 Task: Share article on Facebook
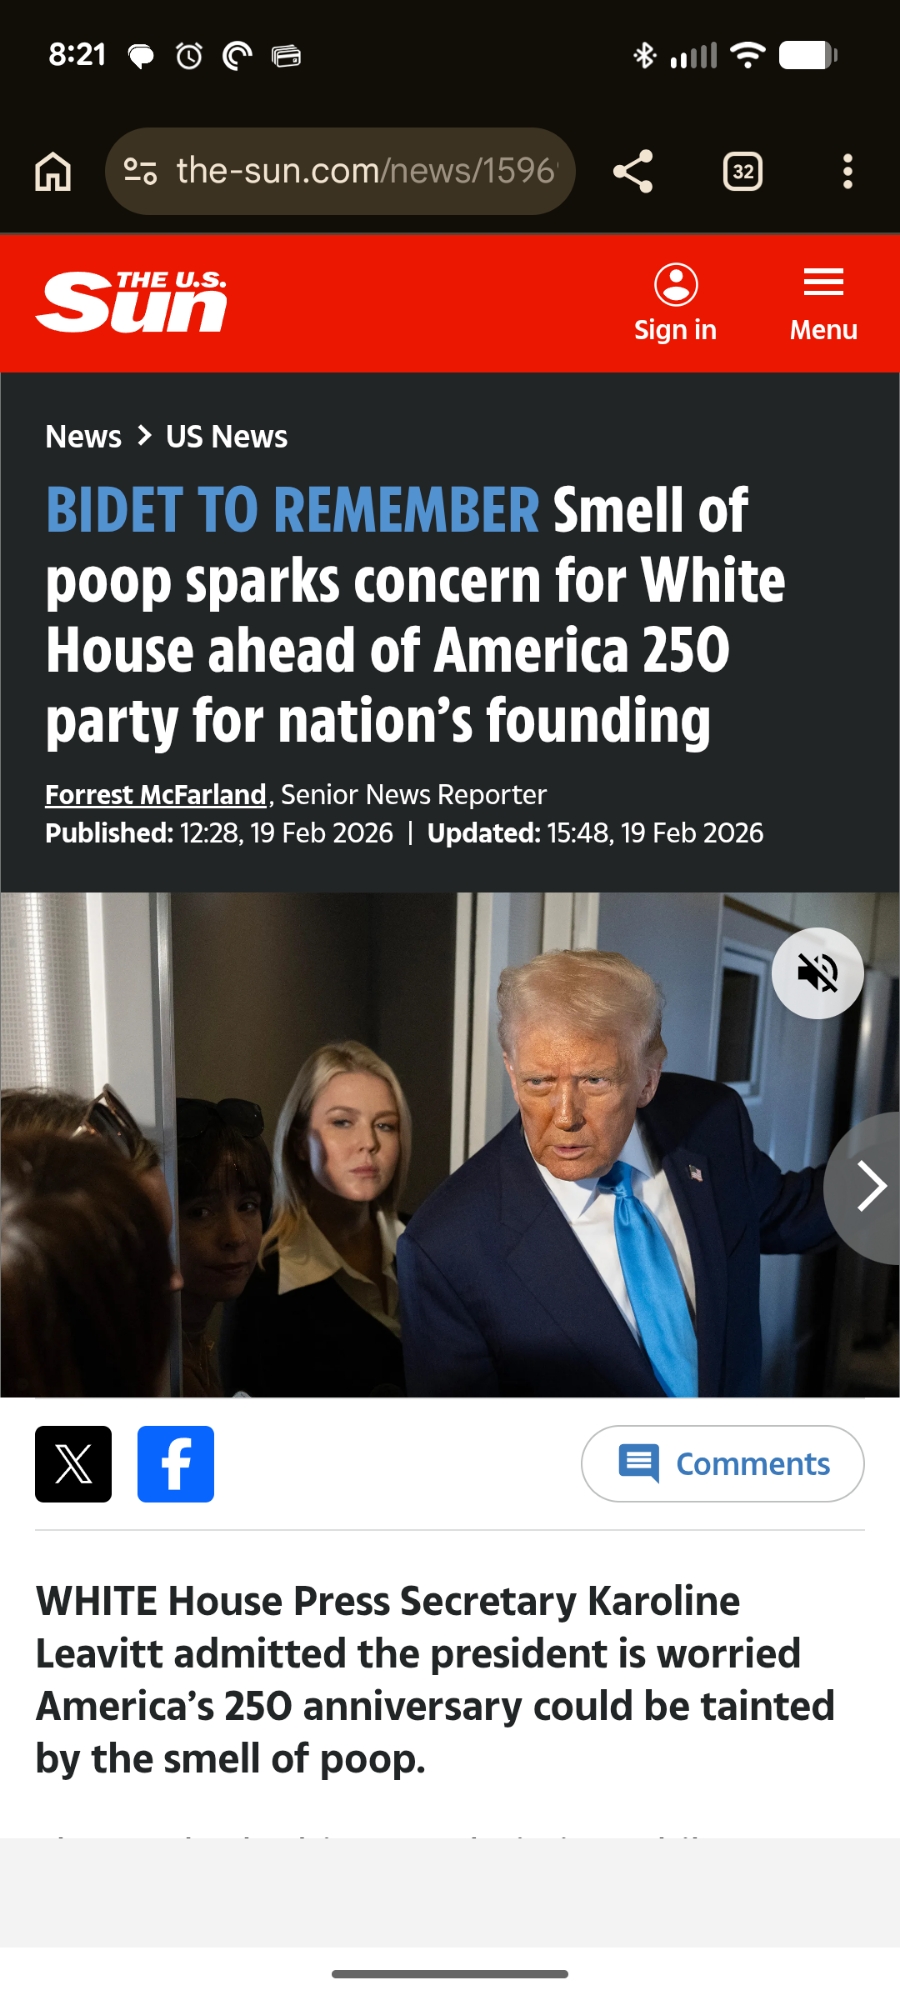pyautogui.click(x=176, y=1464)
